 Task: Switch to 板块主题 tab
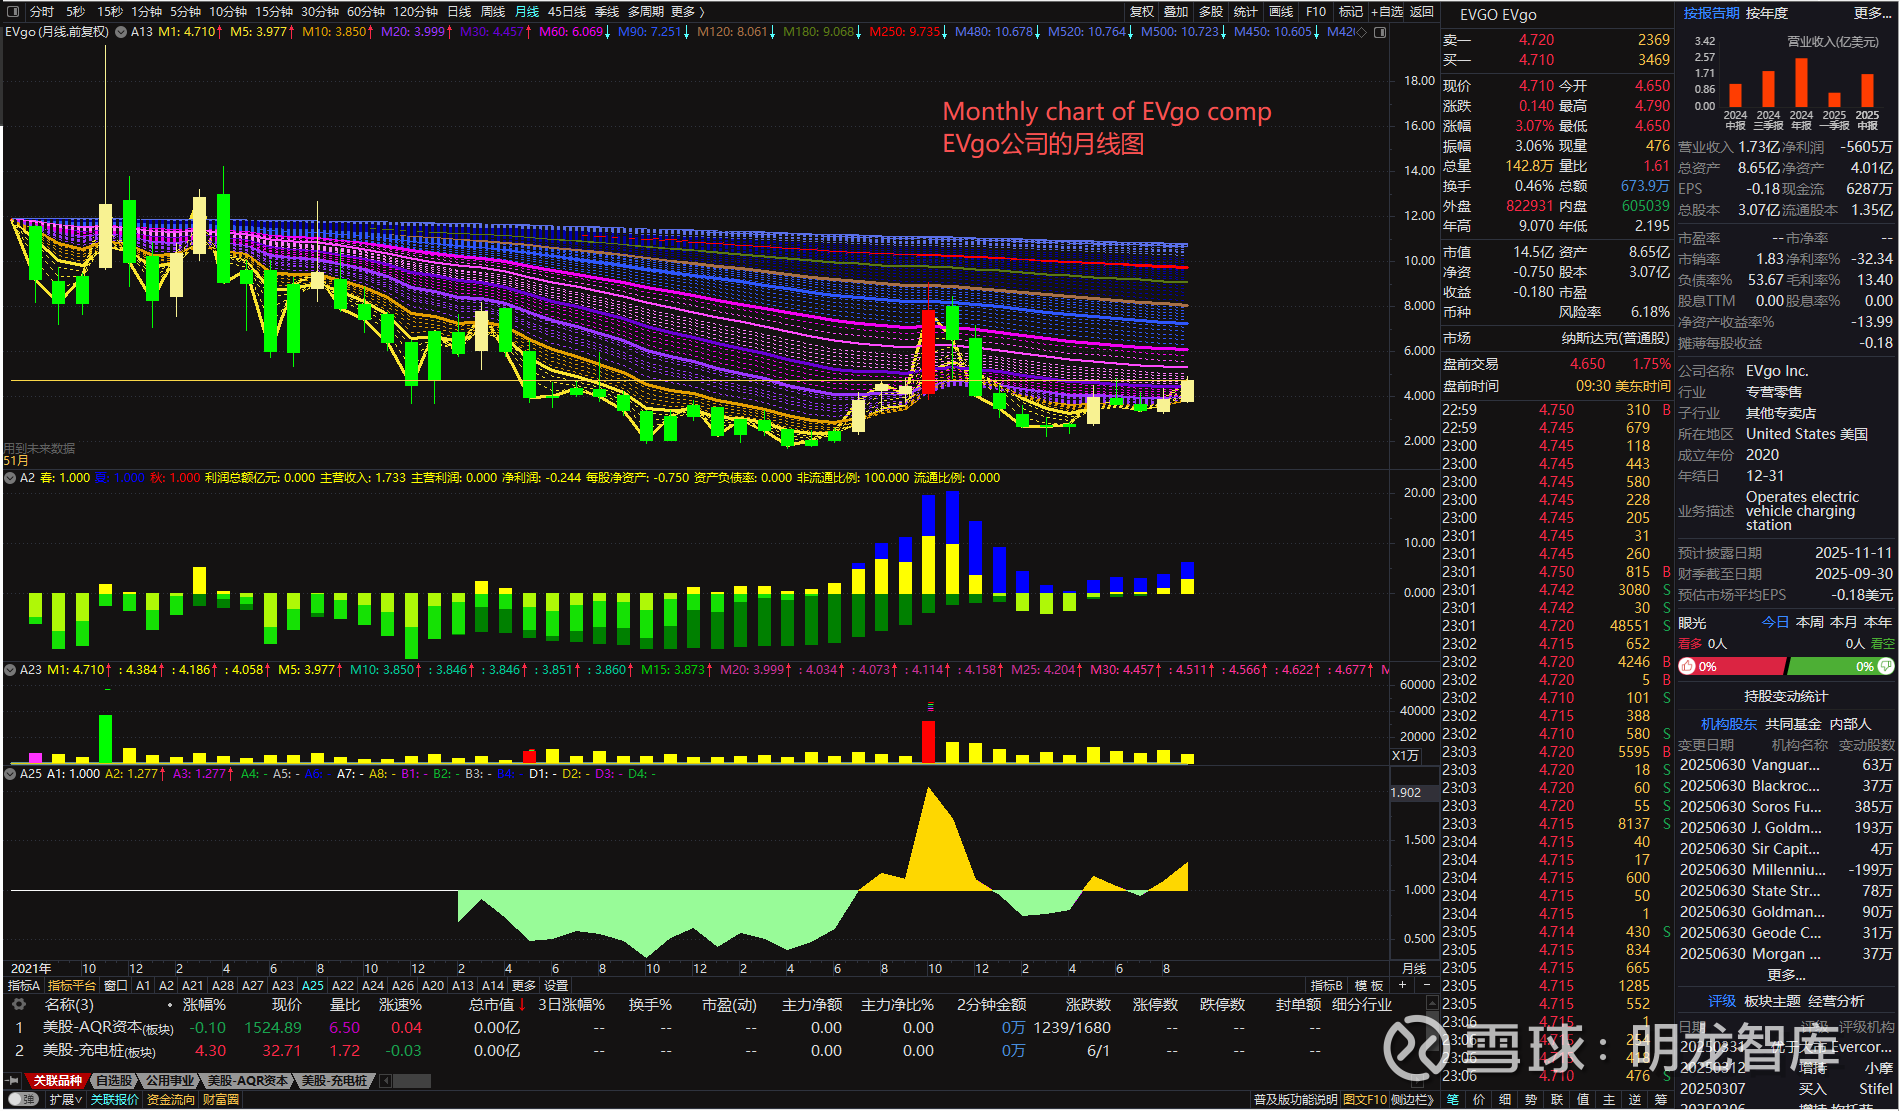coord(1772,1001)
